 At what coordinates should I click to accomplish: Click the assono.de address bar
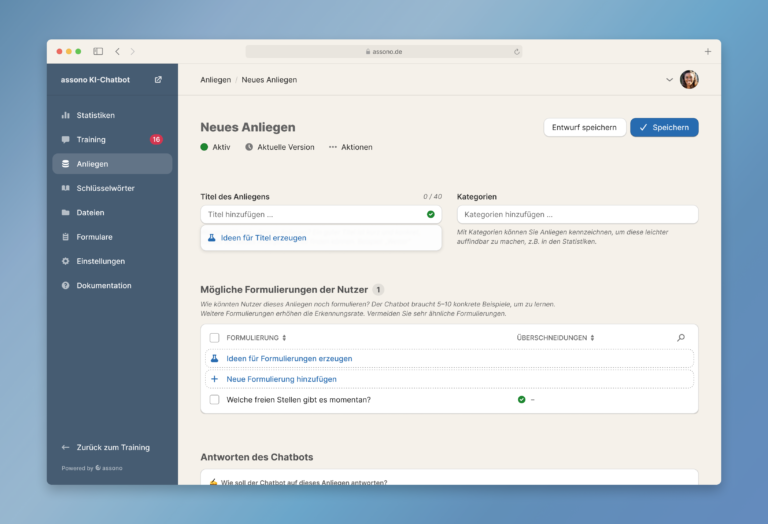click(384, 51)
